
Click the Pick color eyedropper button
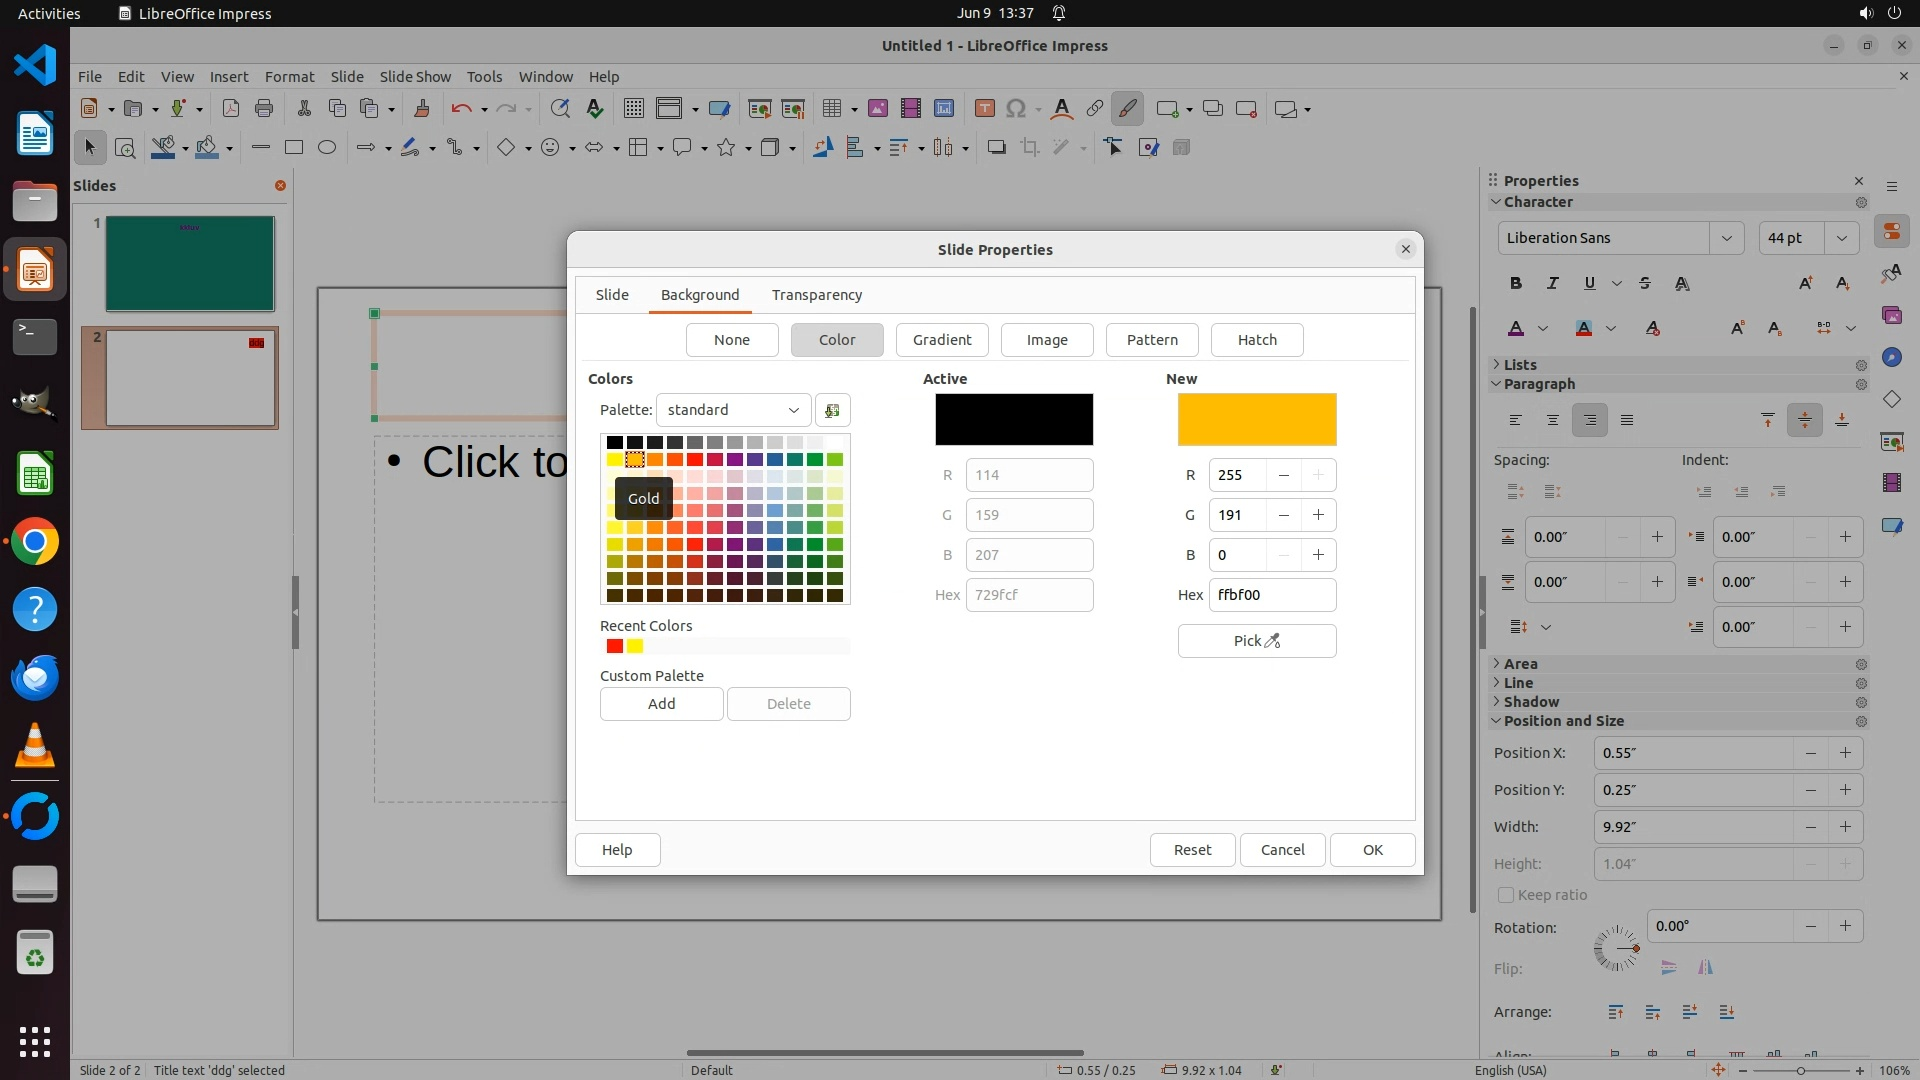tap(1256, 641)
